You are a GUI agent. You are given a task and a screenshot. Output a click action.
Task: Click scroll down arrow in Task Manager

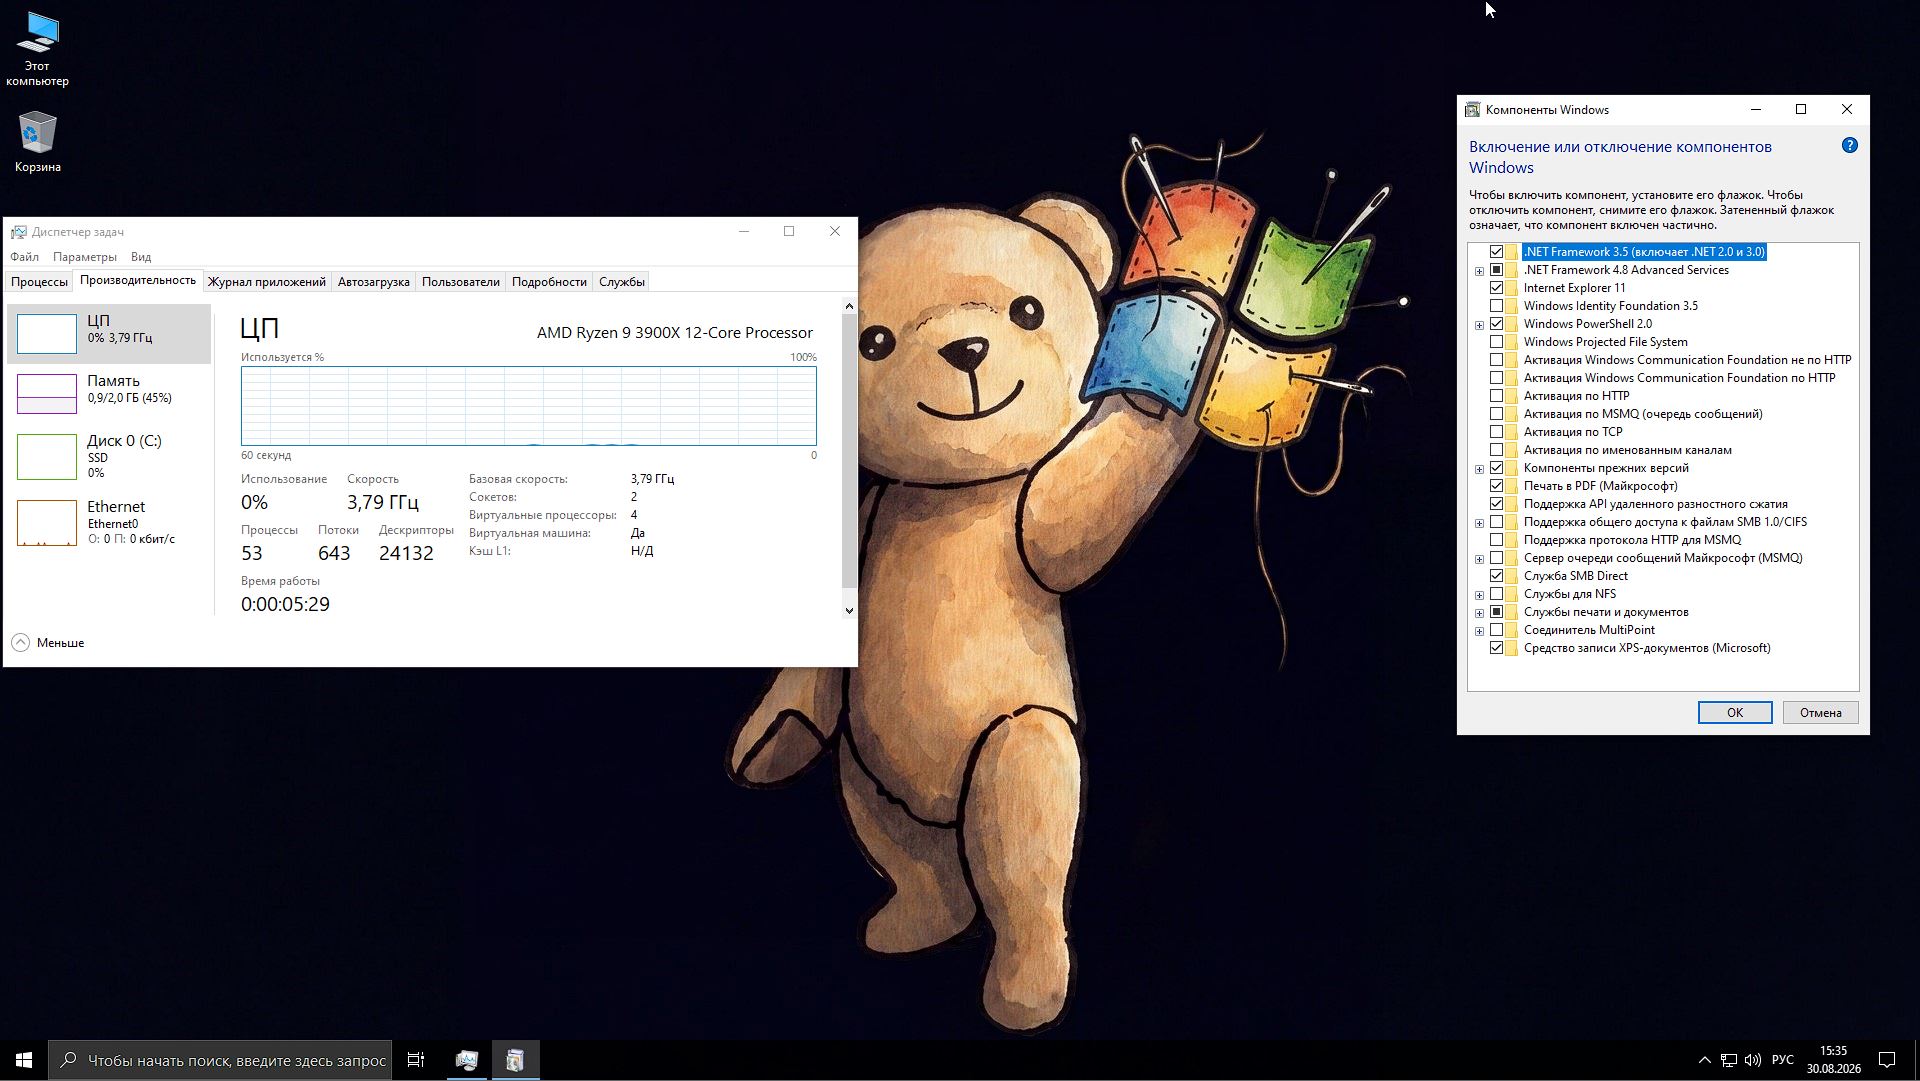(849, 610)
